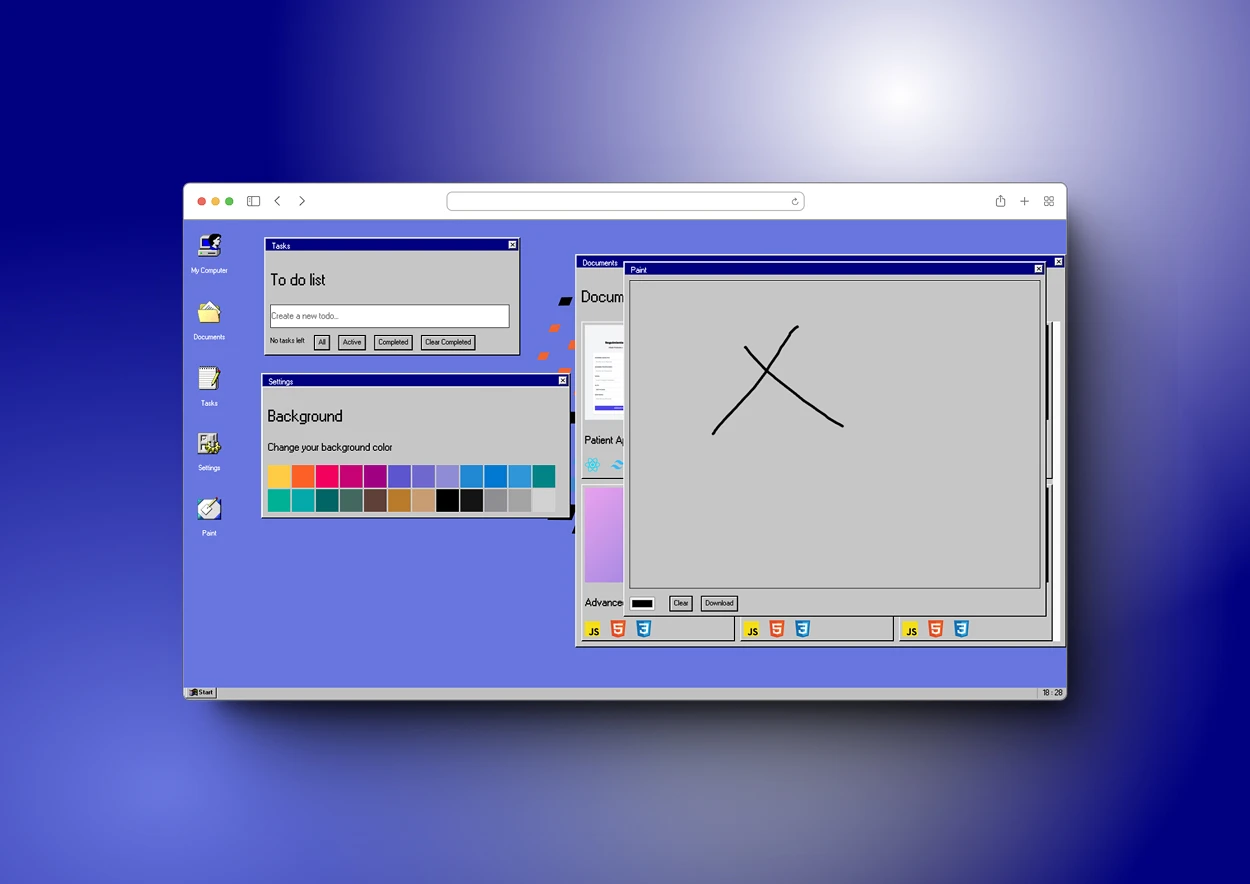This screenshot has height=884, width=1250.
Task: Open Settings from the desktop
Action: [208, 445]
